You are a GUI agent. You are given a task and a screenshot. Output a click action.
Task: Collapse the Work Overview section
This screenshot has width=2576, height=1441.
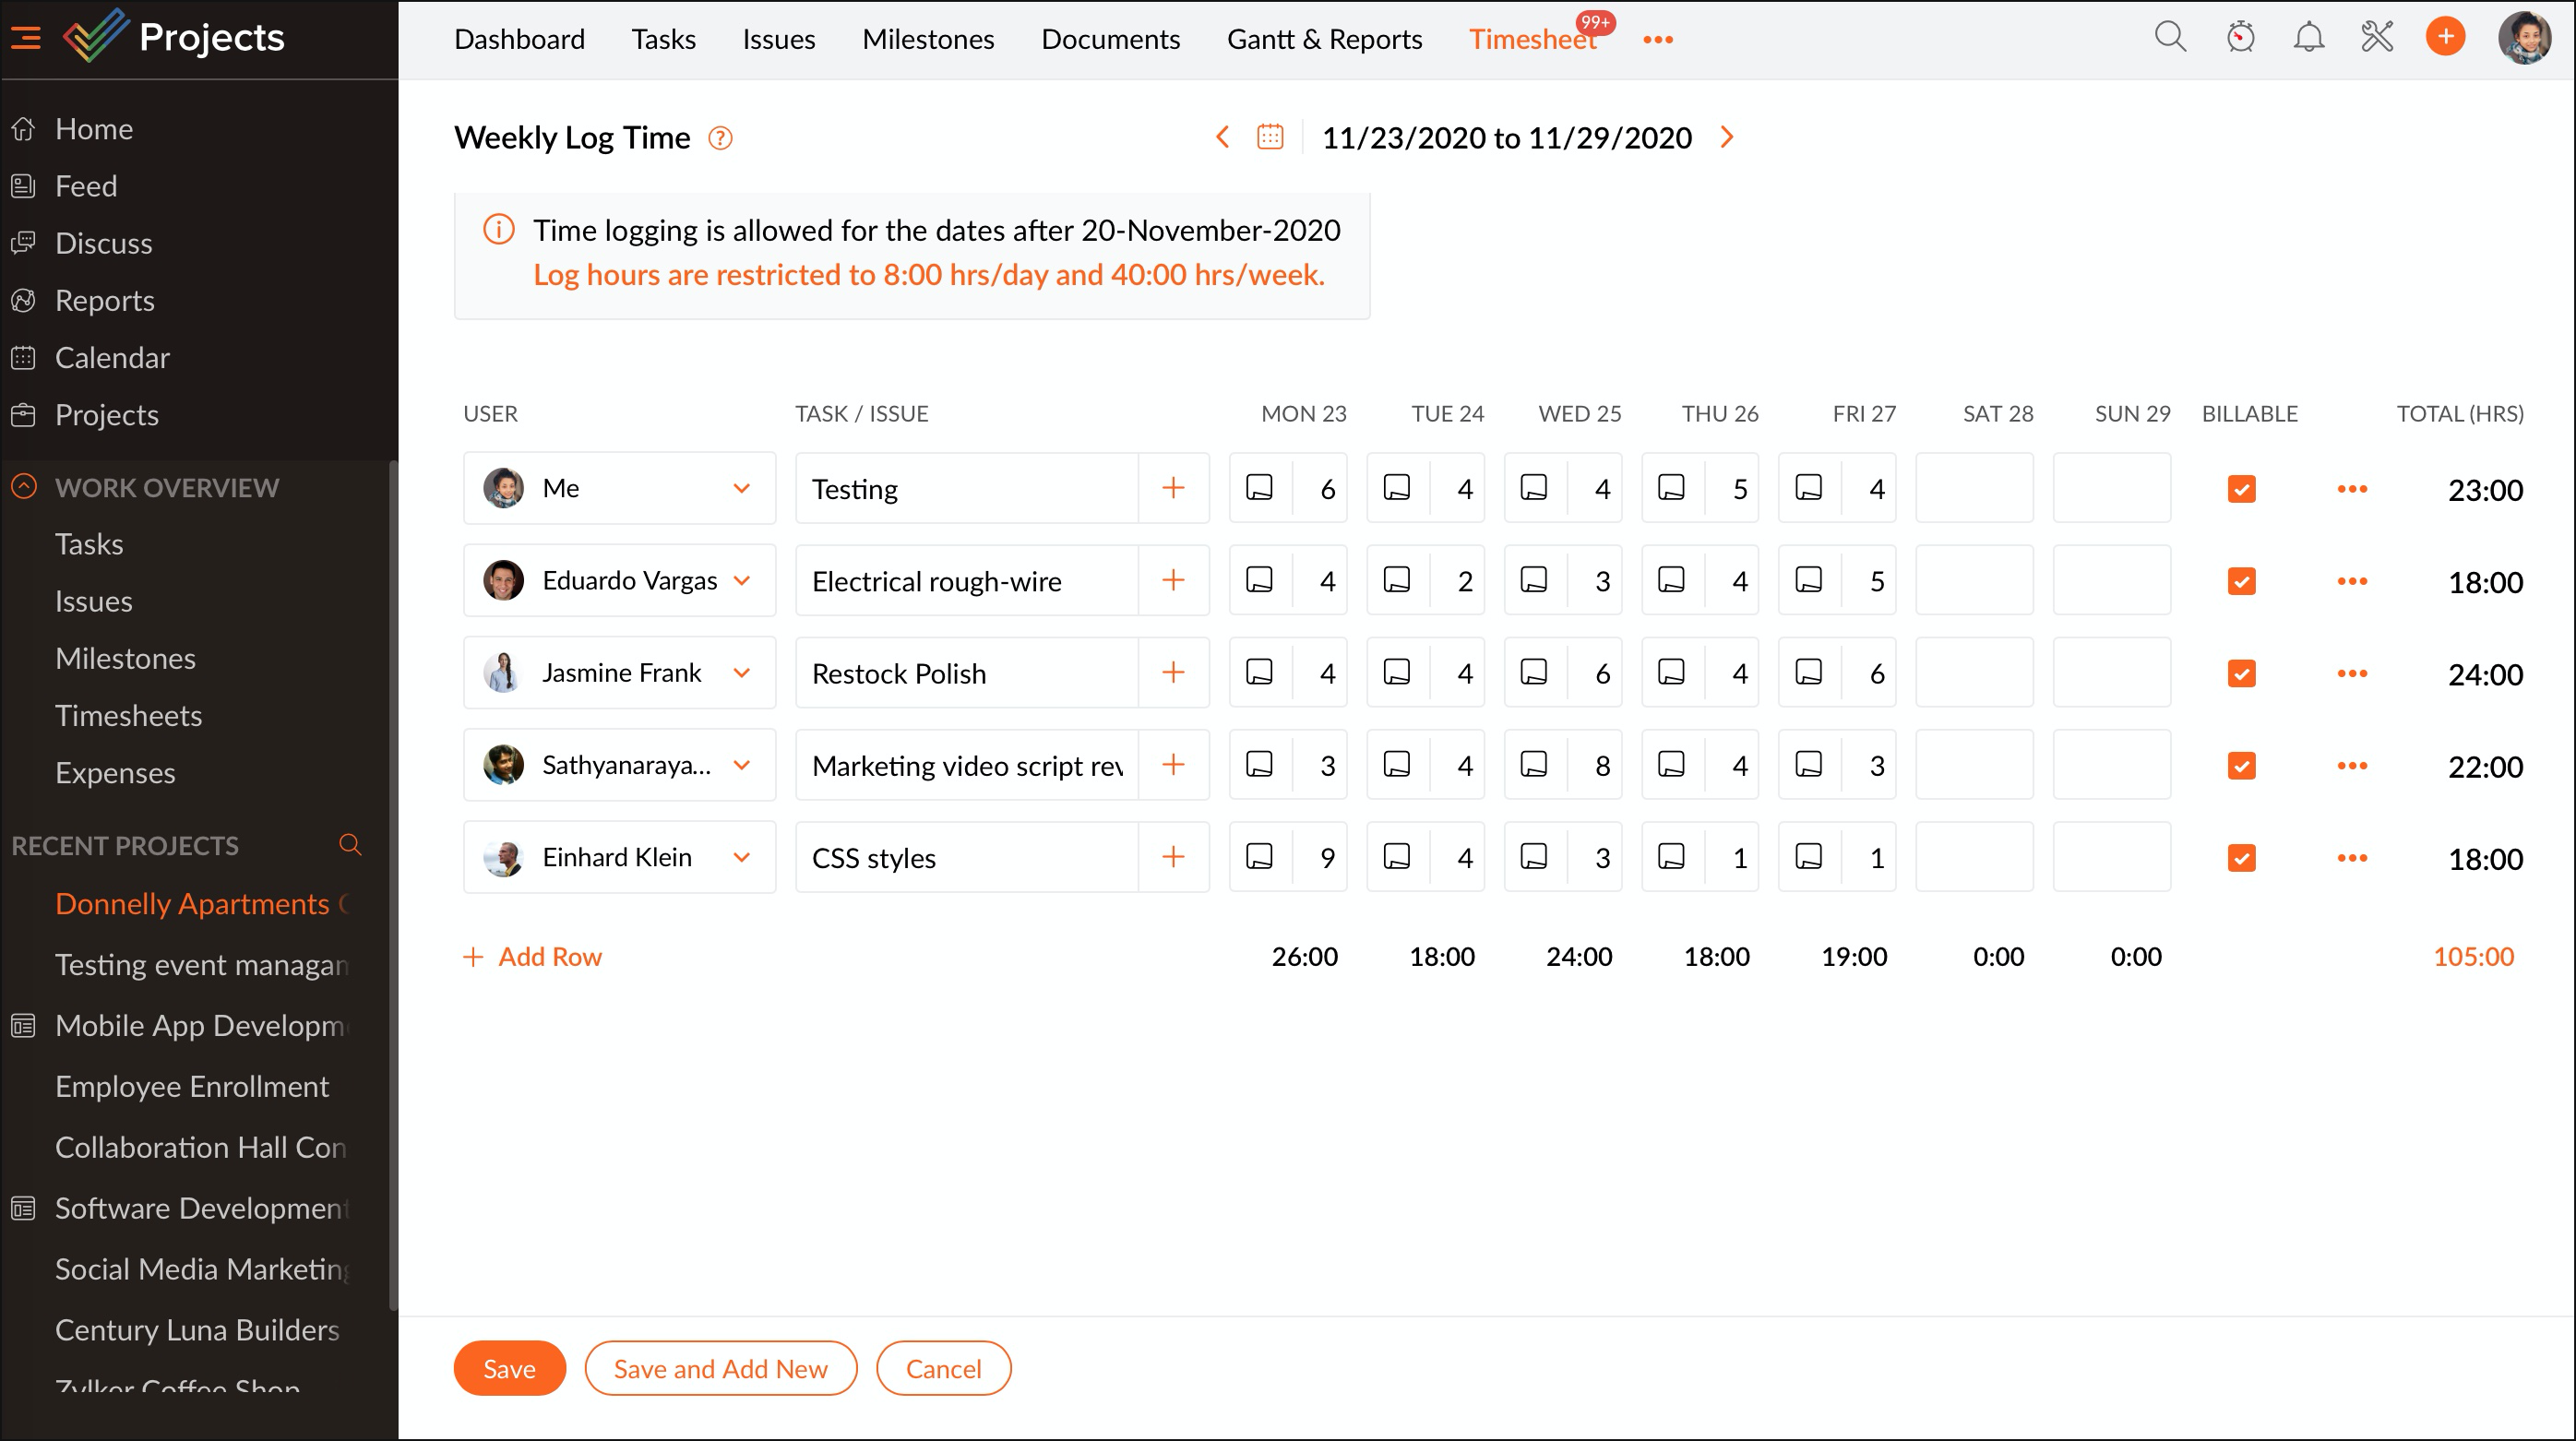pyautogui.click(x=24, y=487)
